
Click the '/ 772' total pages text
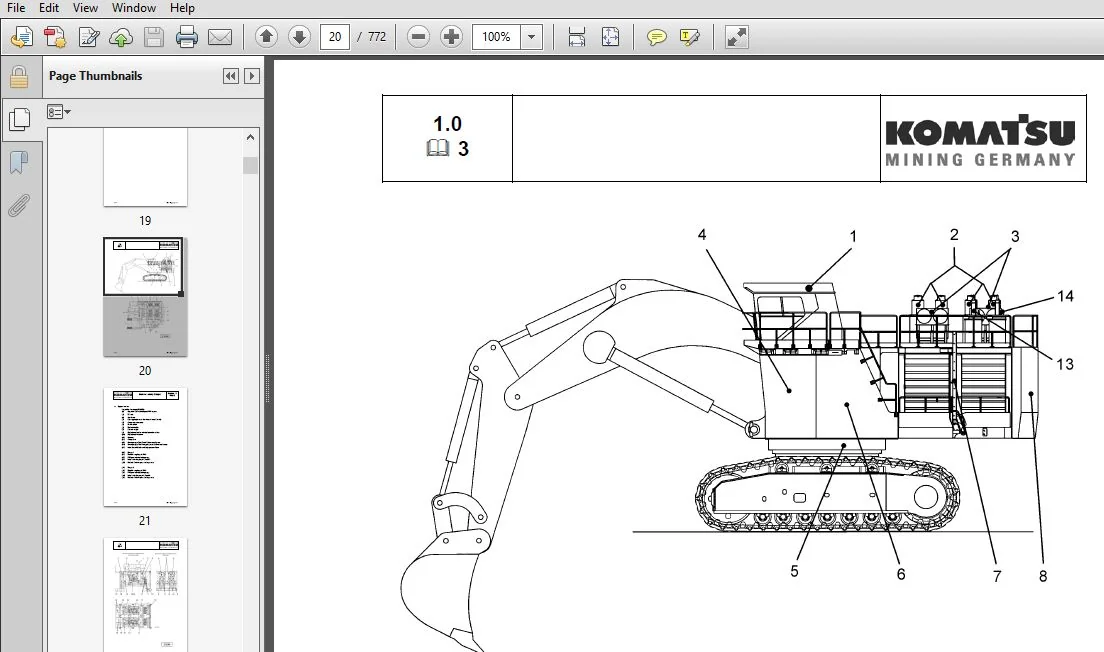(372, 37)
